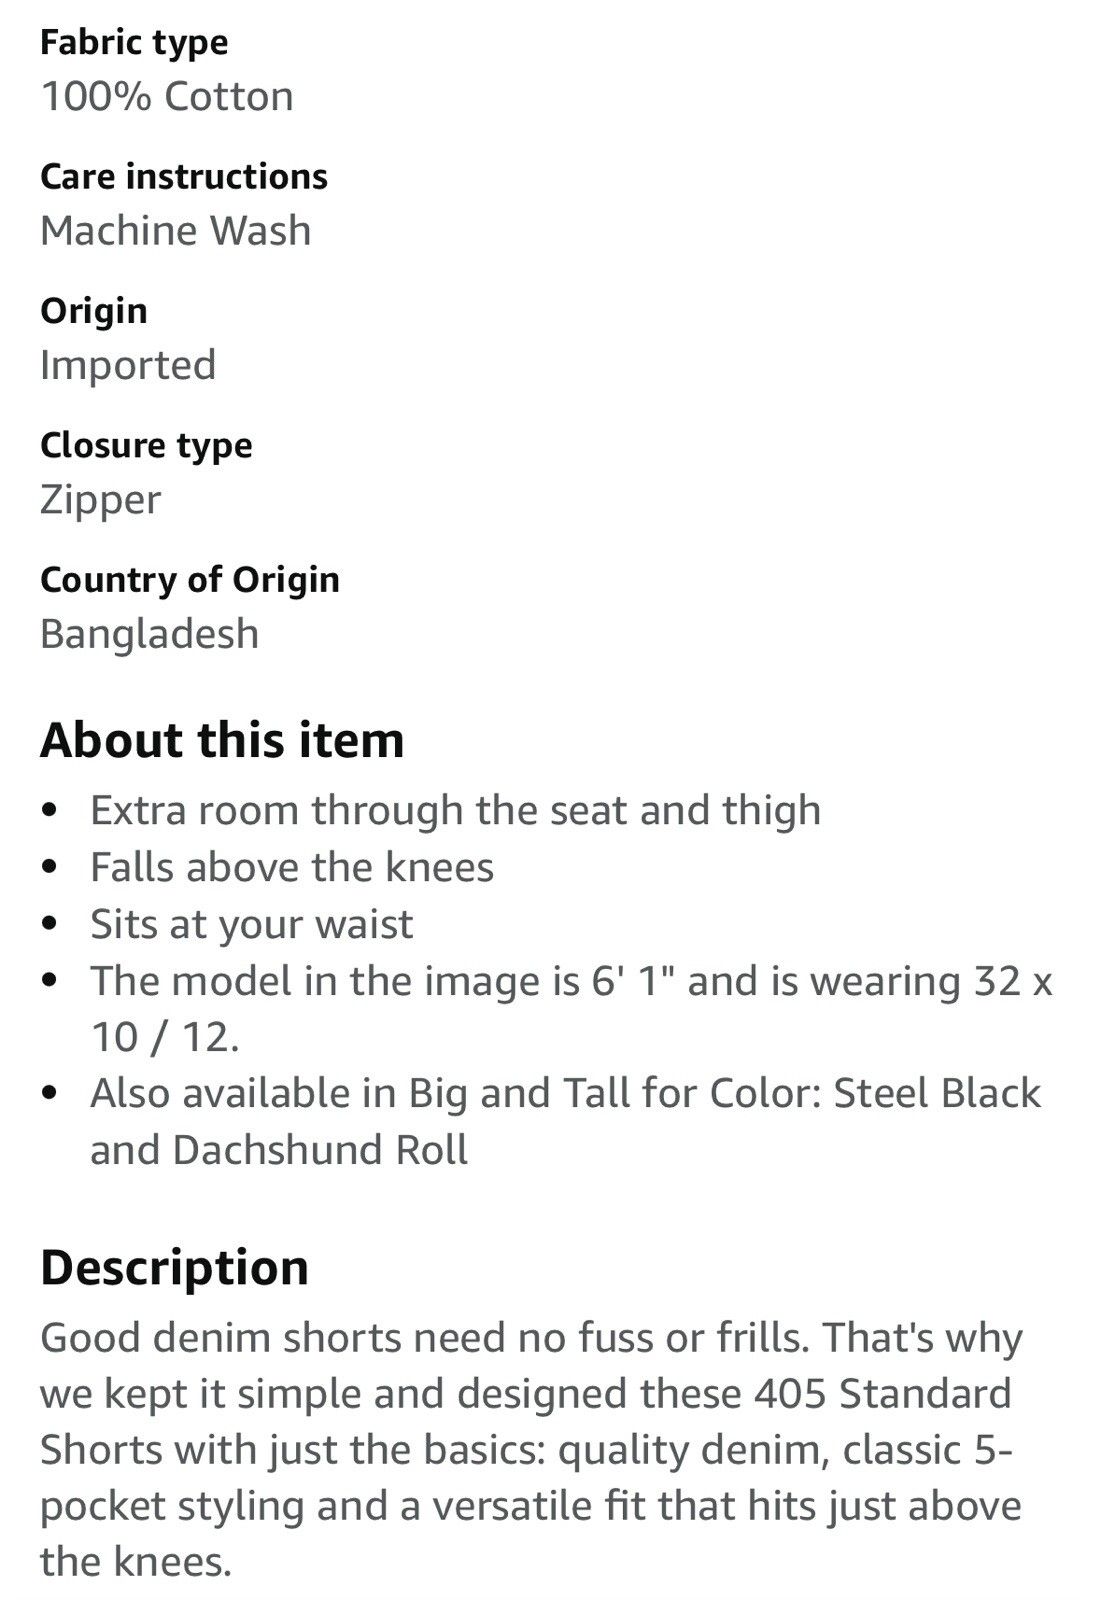Click the model height and size bullet
Image resolution: width=1101 pixels, height=1600 pixels.
pos(571,1009)
